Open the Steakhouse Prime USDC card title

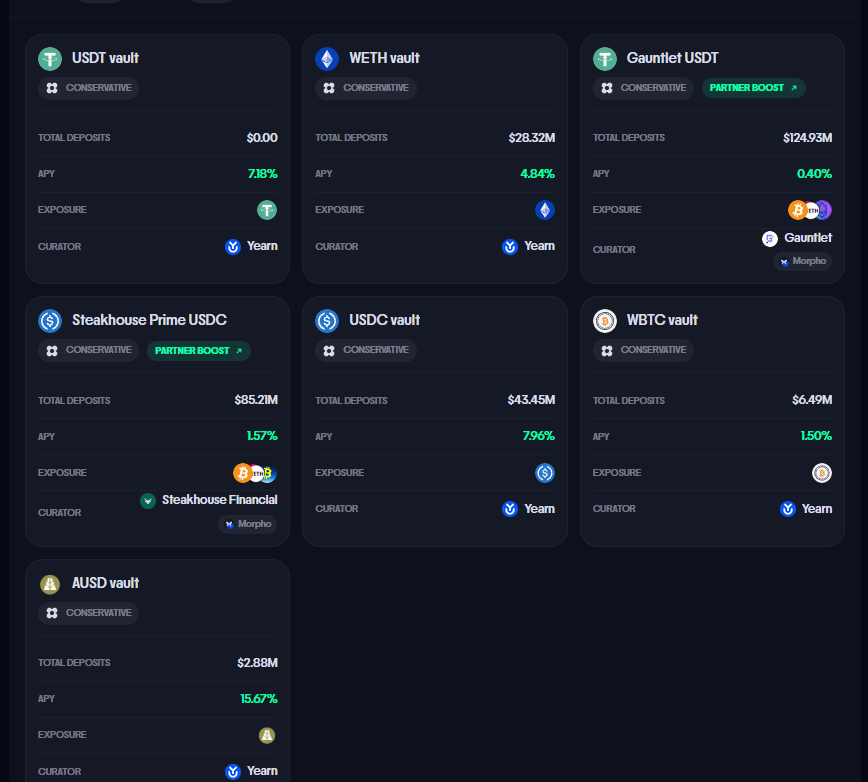click(x=149, y=320)
